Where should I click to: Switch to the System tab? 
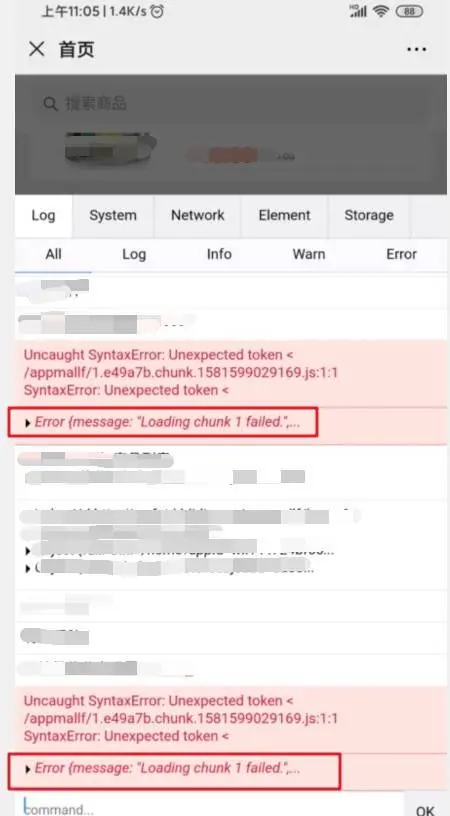(x=113, y=215)
